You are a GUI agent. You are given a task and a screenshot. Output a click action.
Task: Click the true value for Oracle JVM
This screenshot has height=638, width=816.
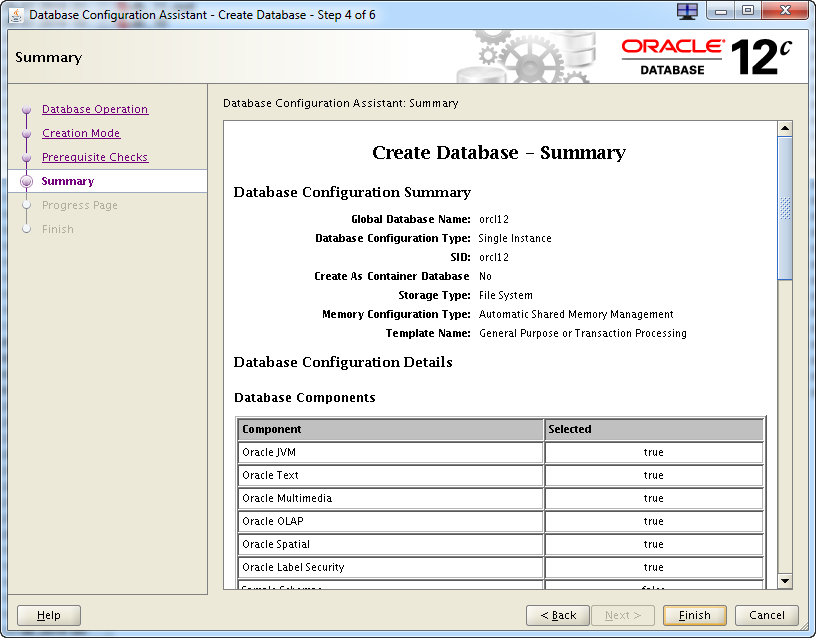(654, 453)
